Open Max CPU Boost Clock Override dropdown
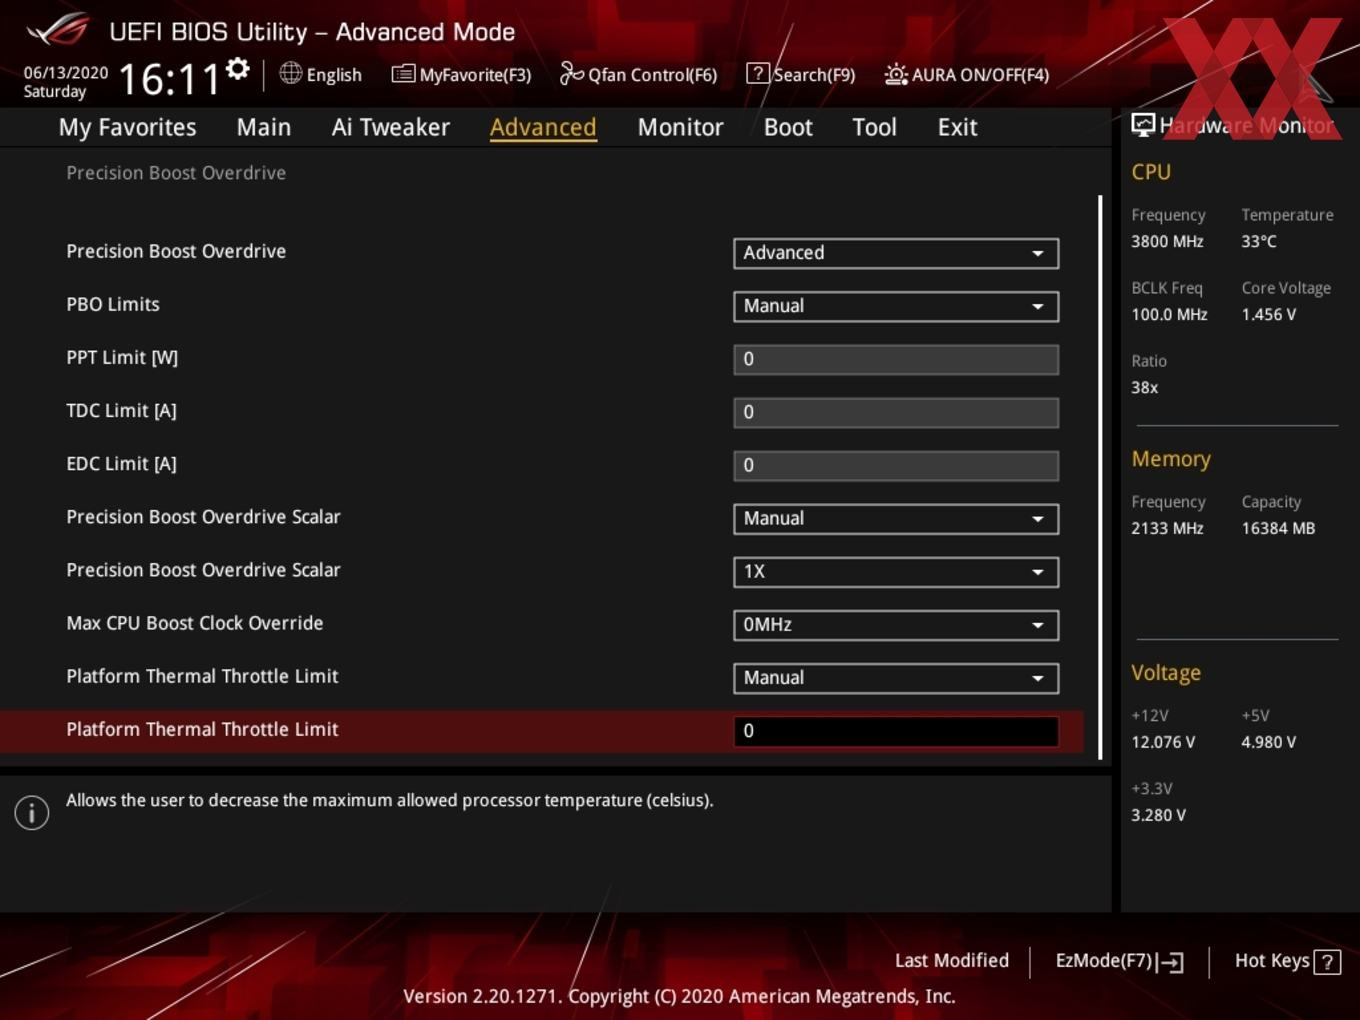1360x1020 pixels. point(896,625)
